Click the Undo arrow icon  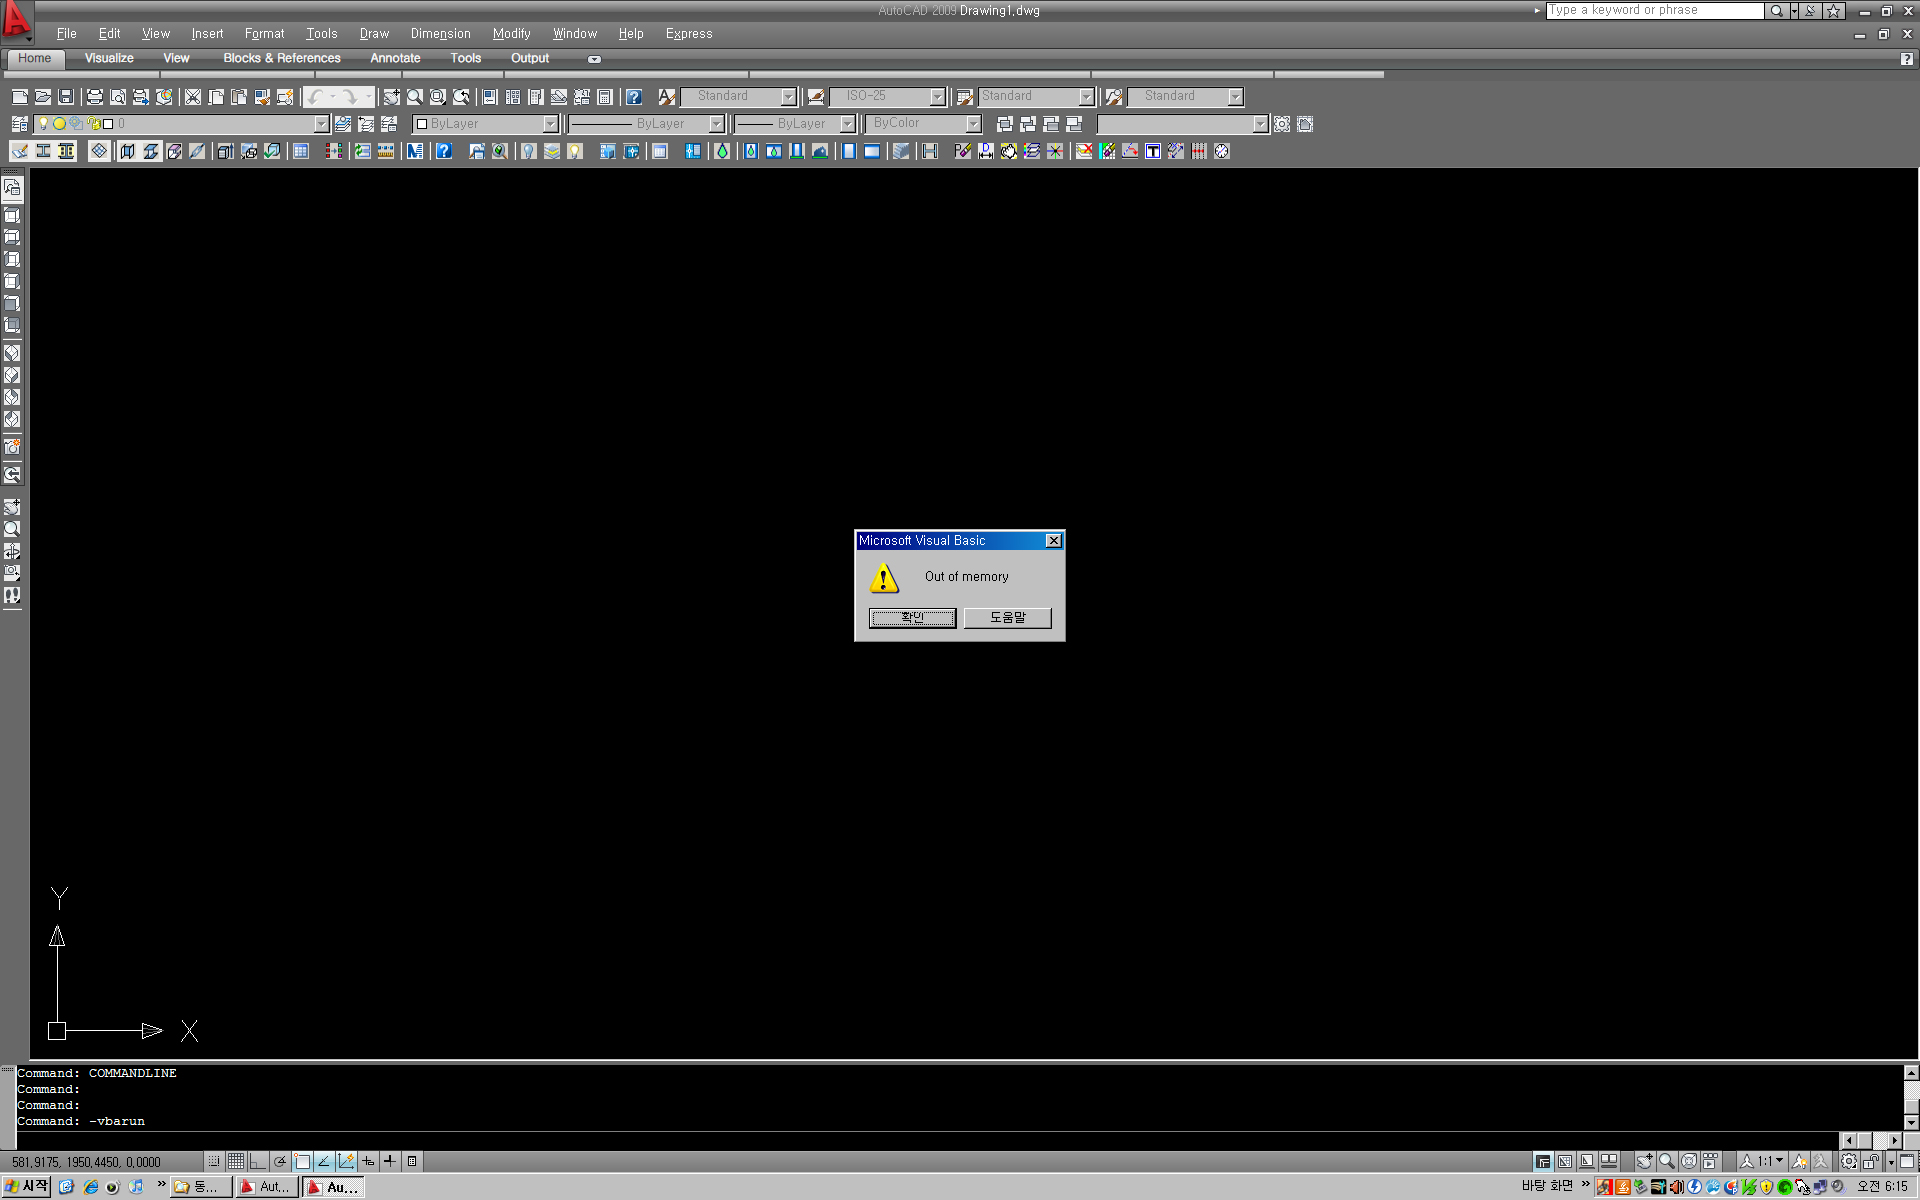pyautogui.click(x=316, y=97)
